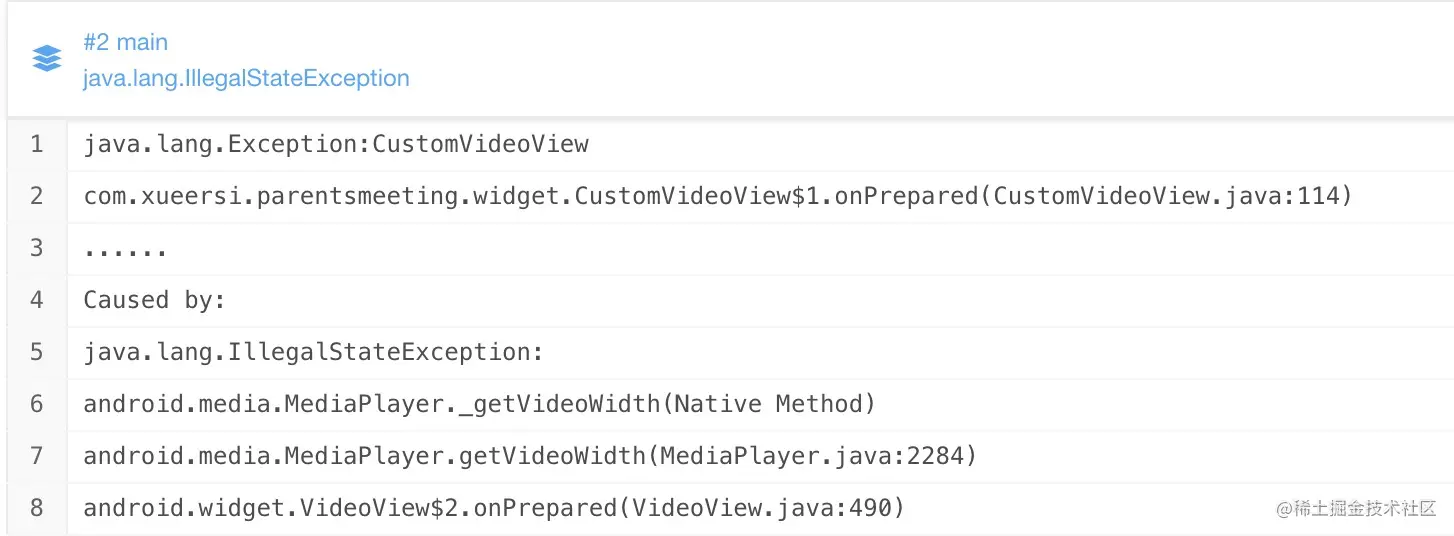The image size is (1454, 536).
Task: Click the "Caused by:" line
Action: [x=154, y=300]
